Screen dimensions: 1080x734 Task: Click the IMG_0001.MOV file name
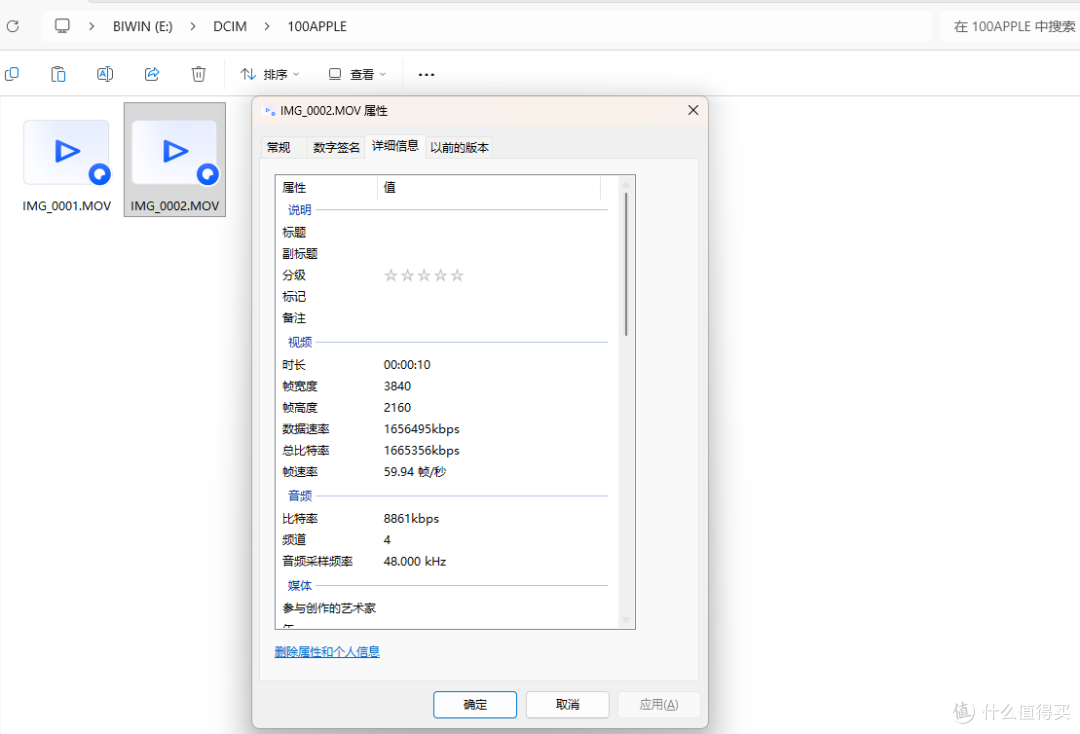(x=67, y=206)
